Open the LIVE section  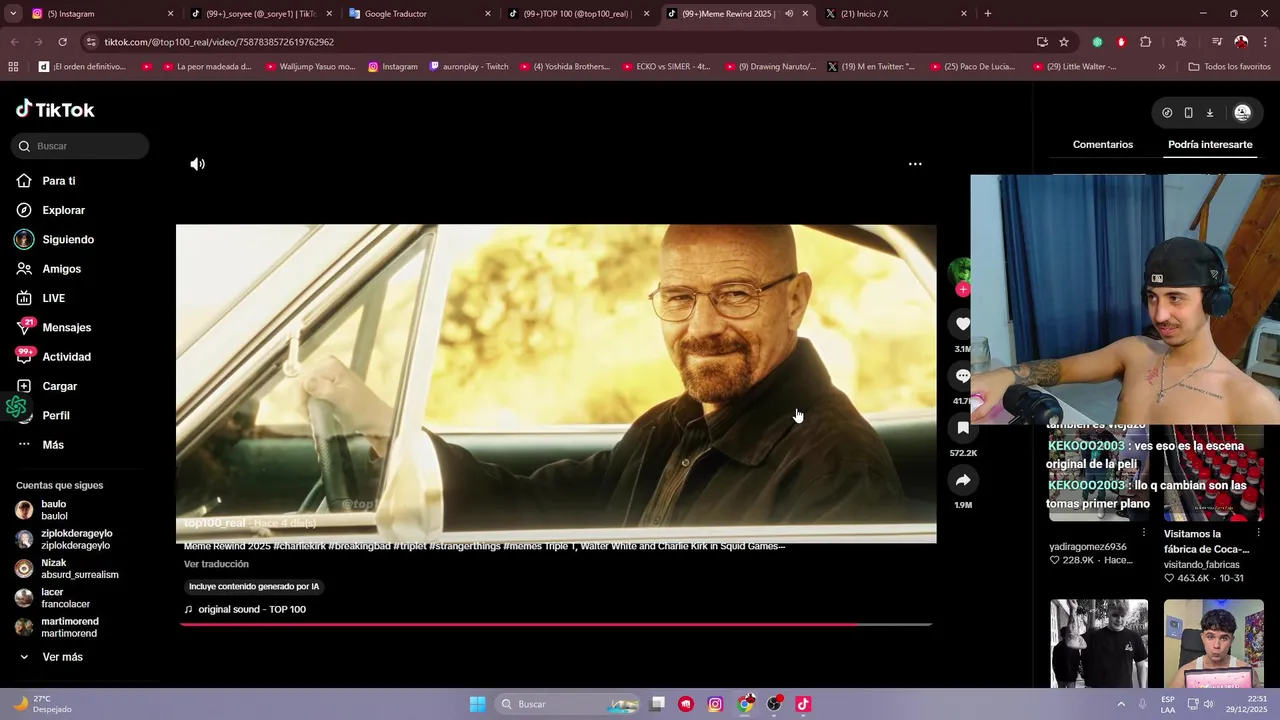coord(53,298)
